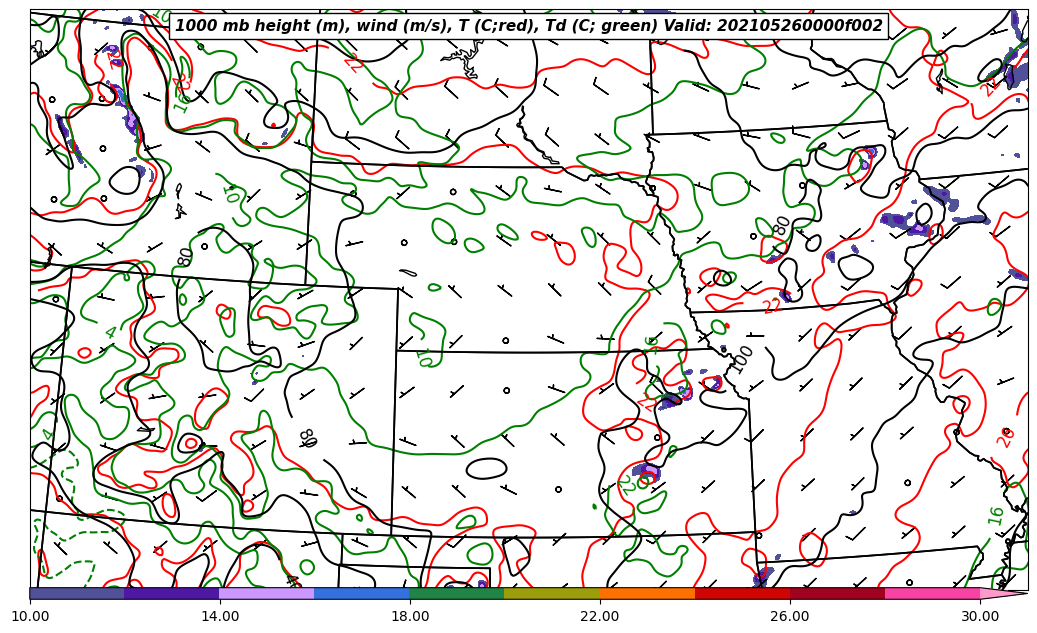Select the orange 22–24 colorbar segment
Image resolution: width=1037 pixels, height=633 pixels.
tap(647, 593)
